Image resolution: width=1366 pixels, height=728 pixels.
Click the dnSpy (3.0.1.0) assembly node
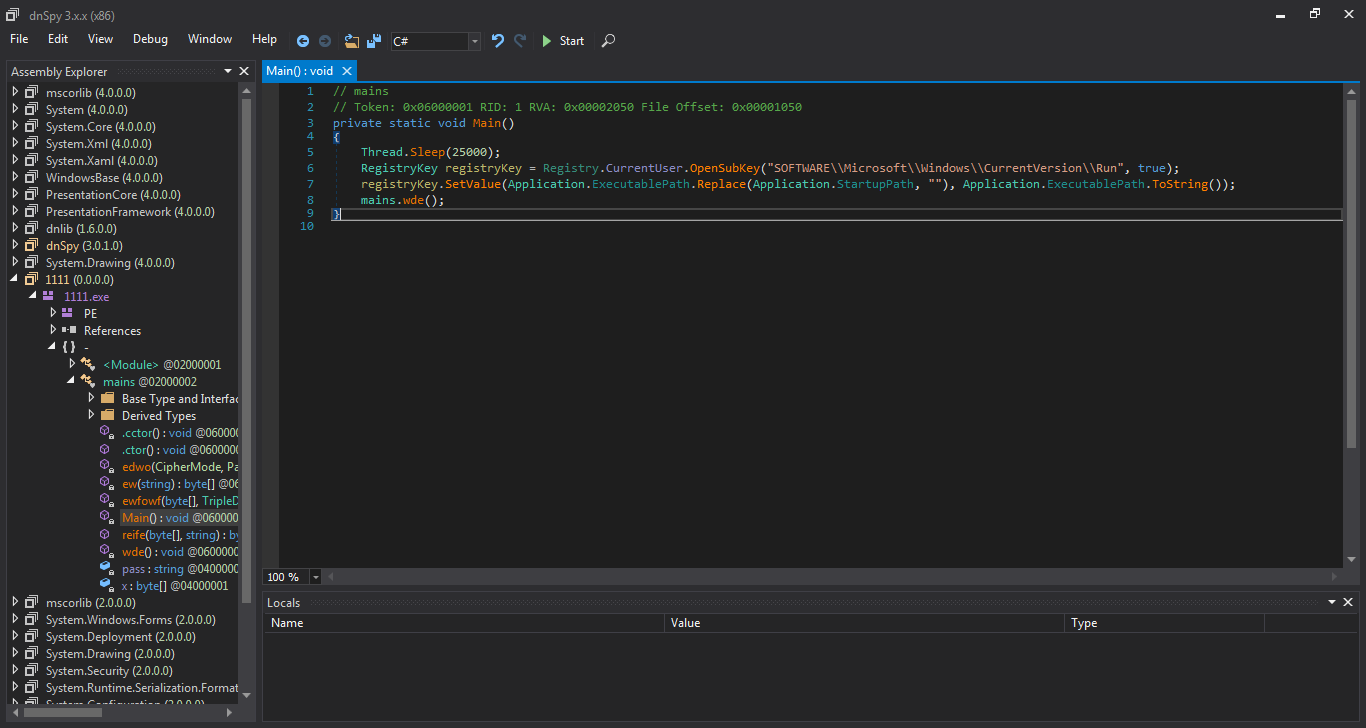pos(84,245)
